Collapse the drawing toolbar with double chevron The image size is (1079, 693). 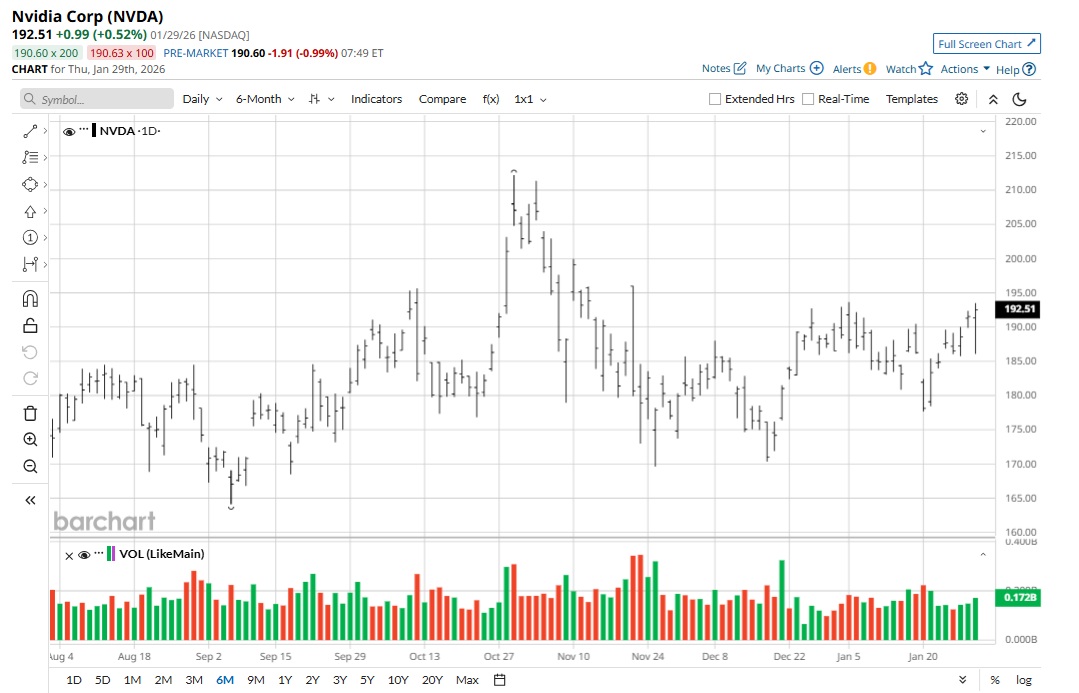click(x=30, y=500)
